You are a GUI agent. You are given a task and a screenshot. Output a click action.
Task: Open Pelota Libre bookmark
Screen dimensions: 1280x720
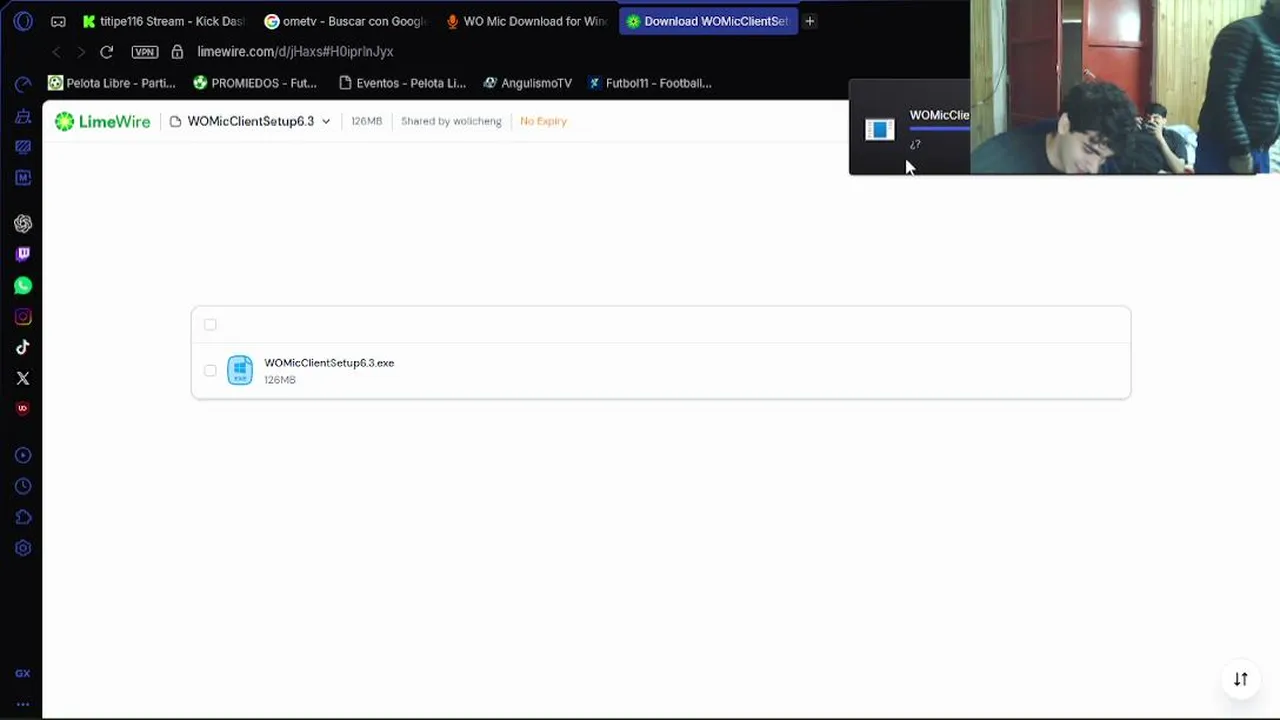pyautogui.click(x=112, y=83)
